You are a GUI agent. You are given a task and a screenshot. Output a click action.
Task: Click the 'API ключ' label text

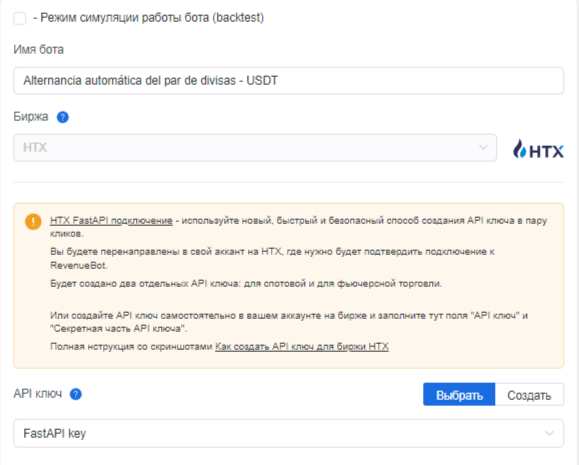coord(38,394)
